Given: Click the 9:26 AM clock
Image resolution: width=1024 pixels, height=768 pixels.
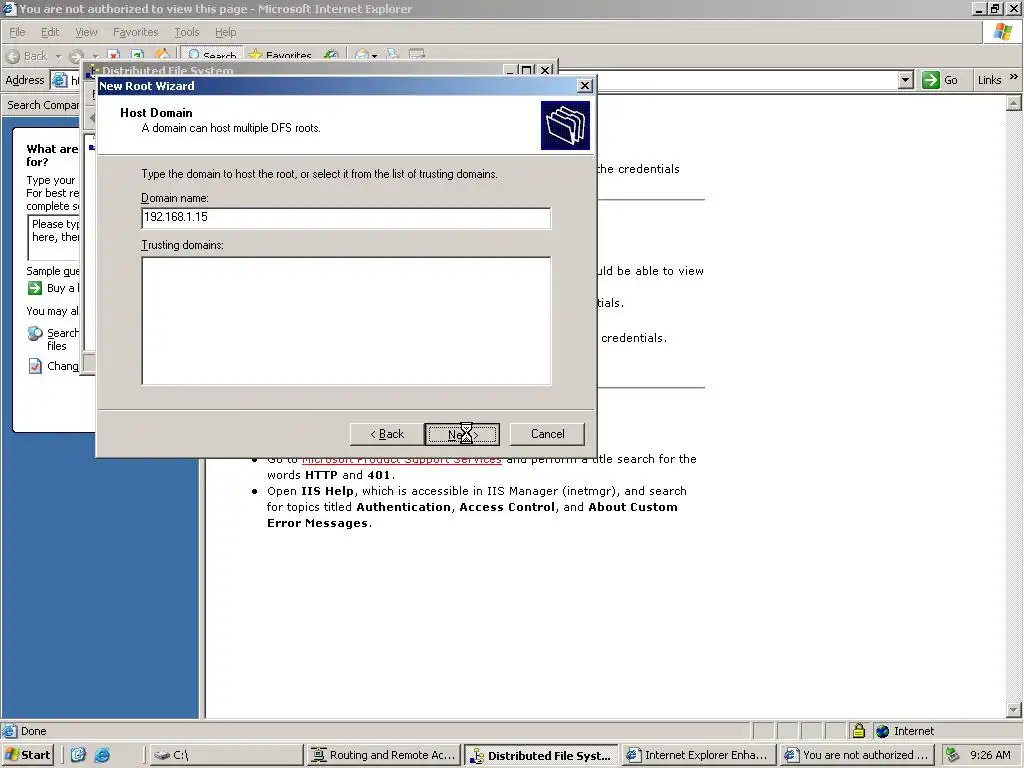Looking at the screenshot, I should tap(990, 755).
